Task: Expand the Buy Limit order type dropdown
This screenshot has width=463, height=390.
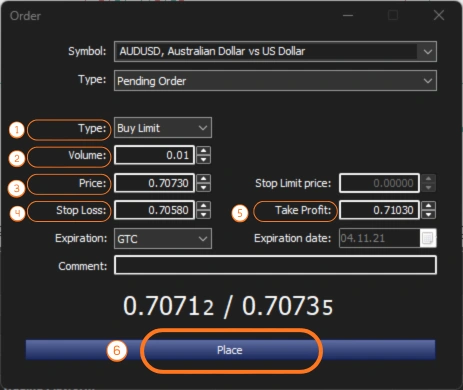Action: point(163,128)
